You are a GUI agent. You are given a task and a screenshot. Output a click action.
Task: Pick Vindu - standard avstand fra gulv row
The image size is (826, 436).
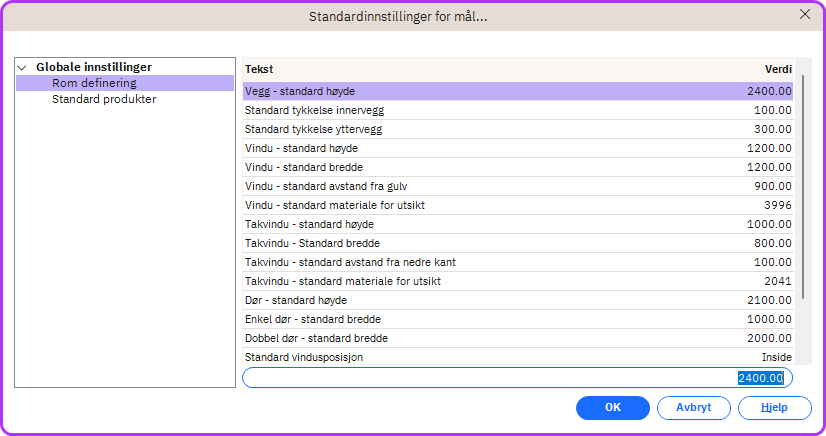click(x=518, y=186)
